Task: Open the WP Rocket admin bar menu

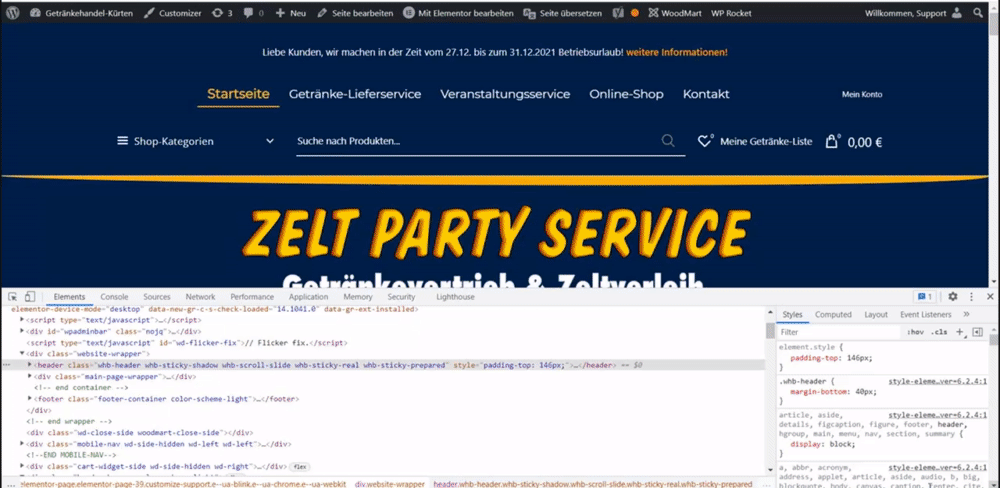Action: [x=732, y=13]
